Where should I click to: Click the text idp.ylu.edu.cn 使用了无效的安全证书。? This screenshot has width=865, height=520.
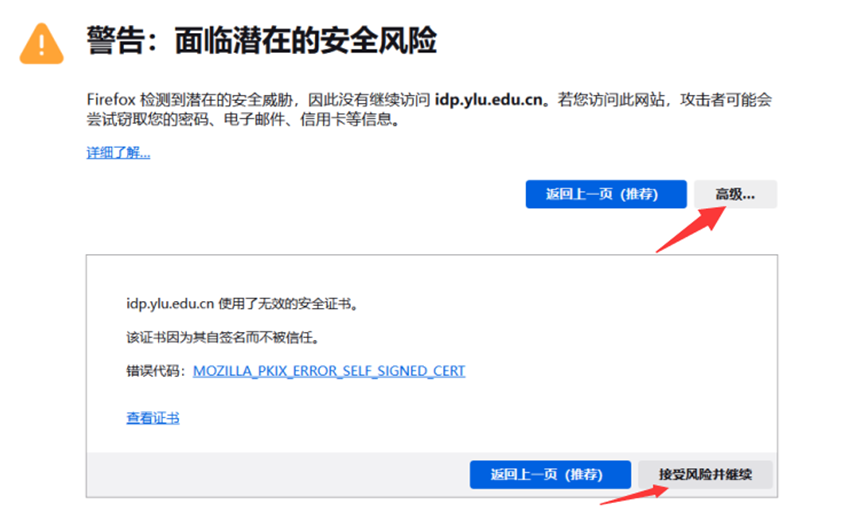point(243,304)
